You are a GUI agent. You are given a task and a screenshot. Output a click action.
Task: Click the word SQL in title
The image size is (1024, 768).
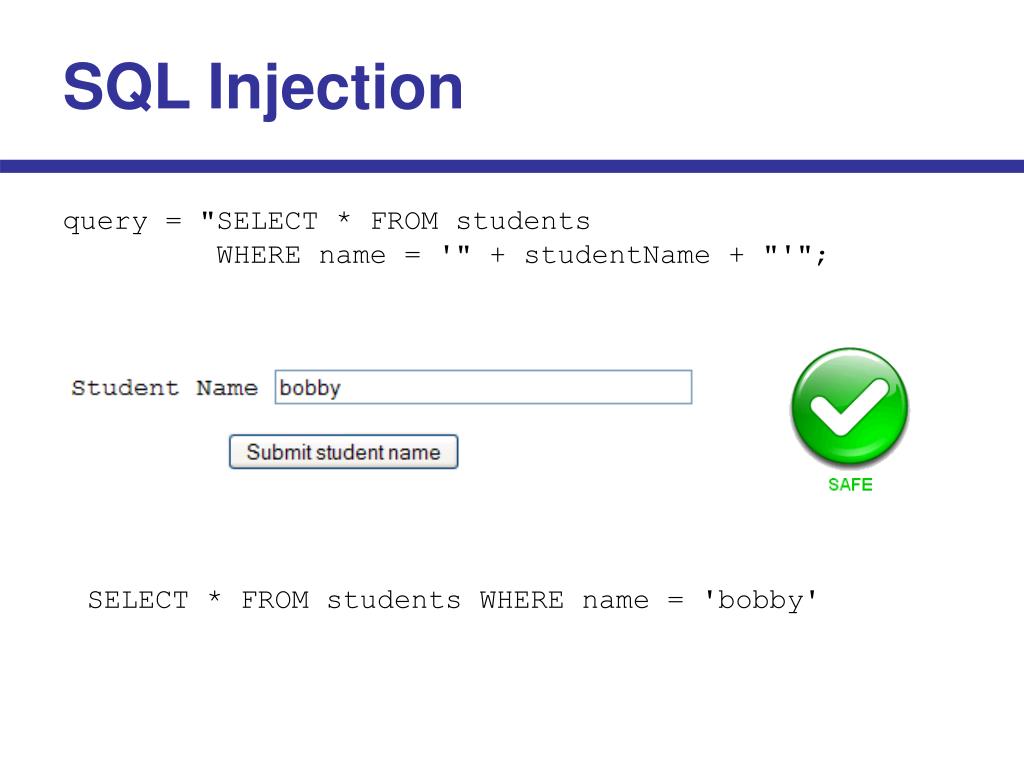click(125, 87)
